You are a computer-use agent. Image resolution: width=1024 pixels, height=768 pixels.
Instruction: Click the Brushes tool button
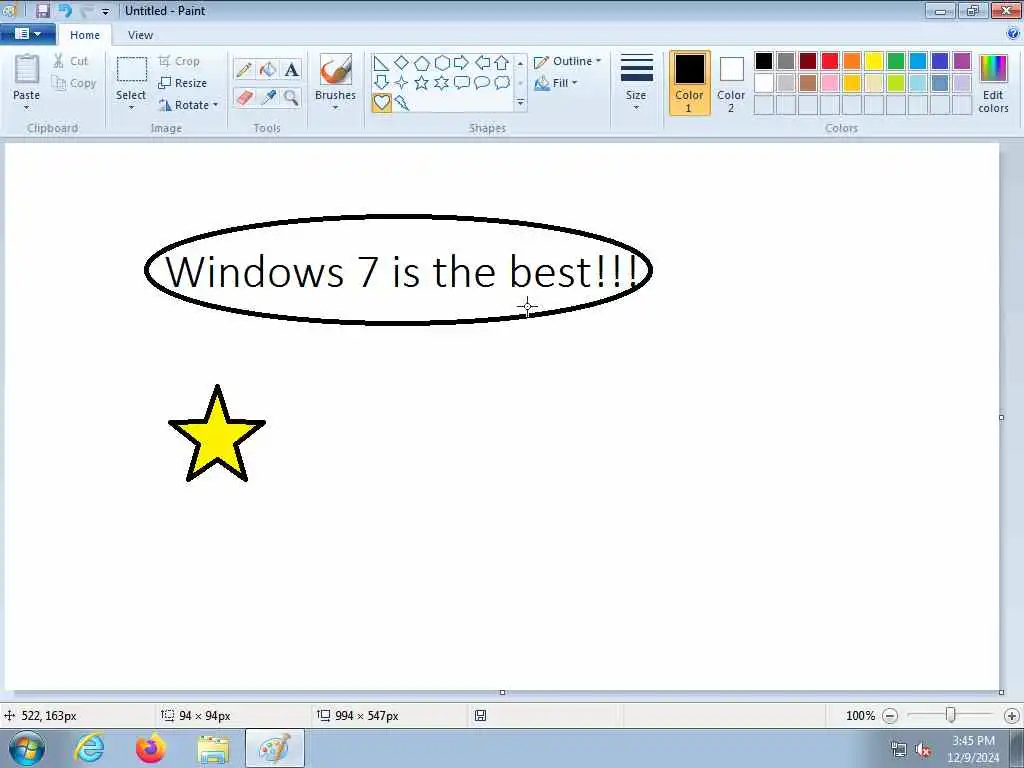tap(336, 76)
